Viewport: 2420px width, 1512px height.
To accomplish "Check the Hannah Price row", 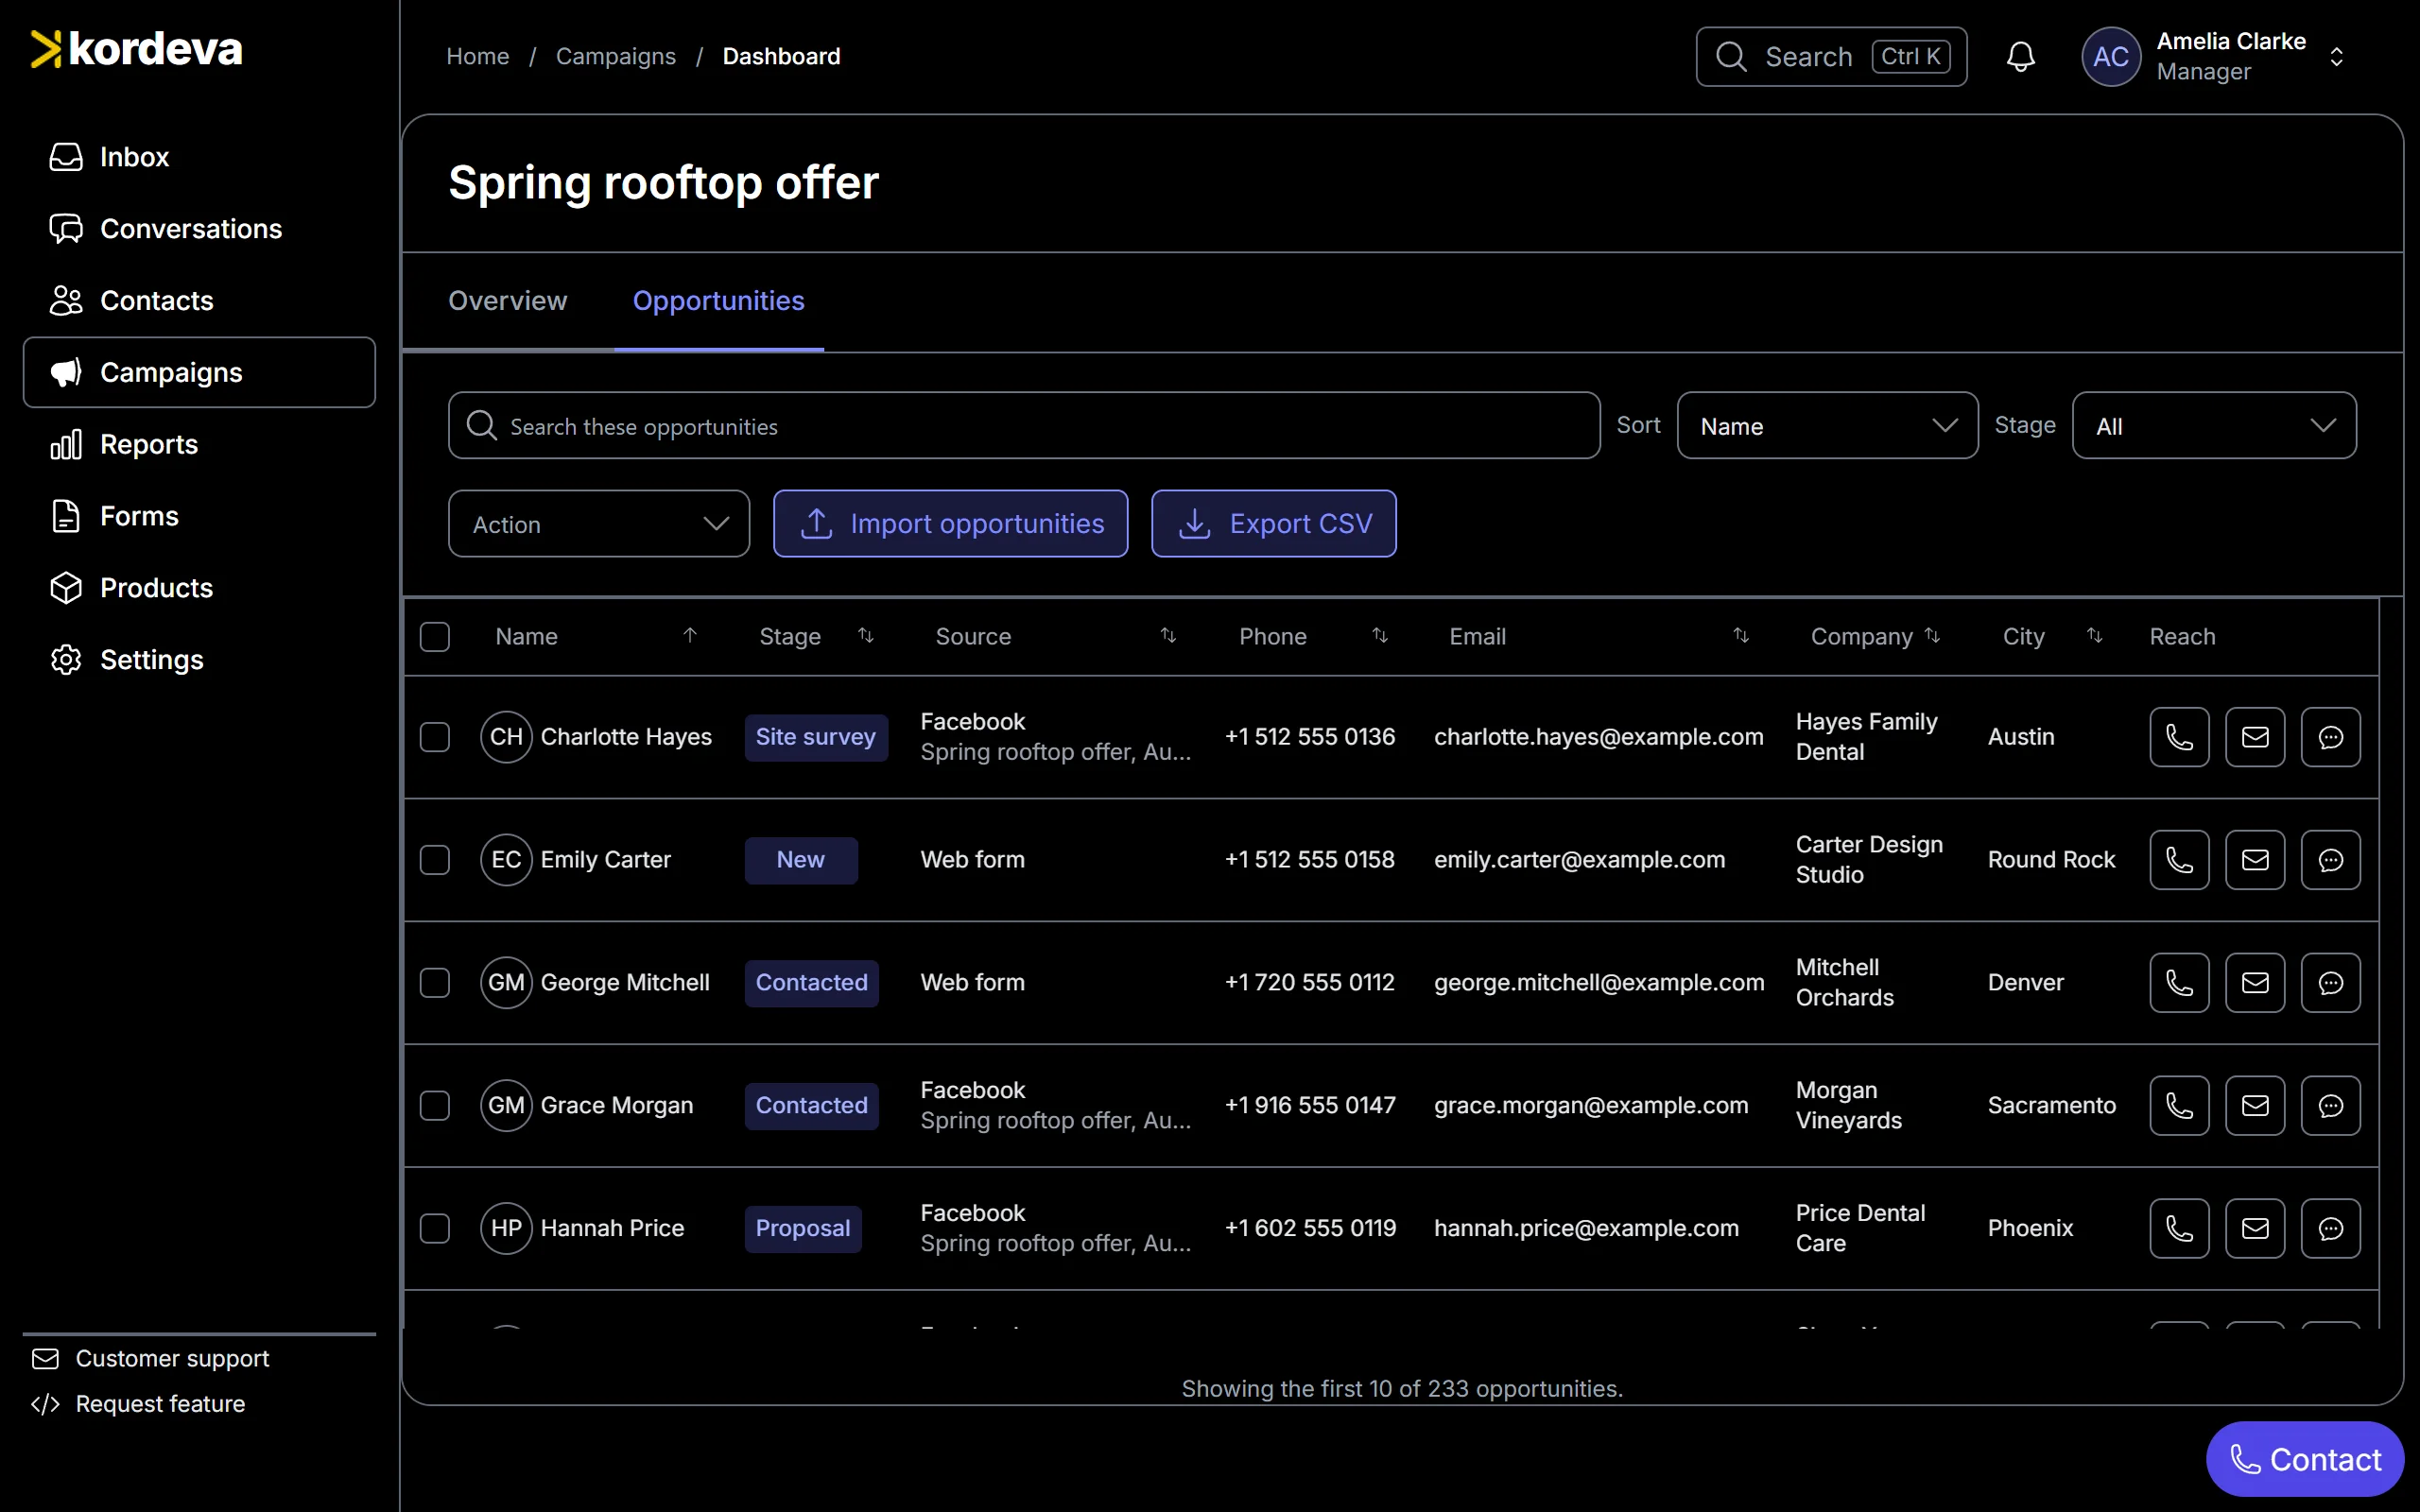I will pyautogui.click(x=435, y=1229).
